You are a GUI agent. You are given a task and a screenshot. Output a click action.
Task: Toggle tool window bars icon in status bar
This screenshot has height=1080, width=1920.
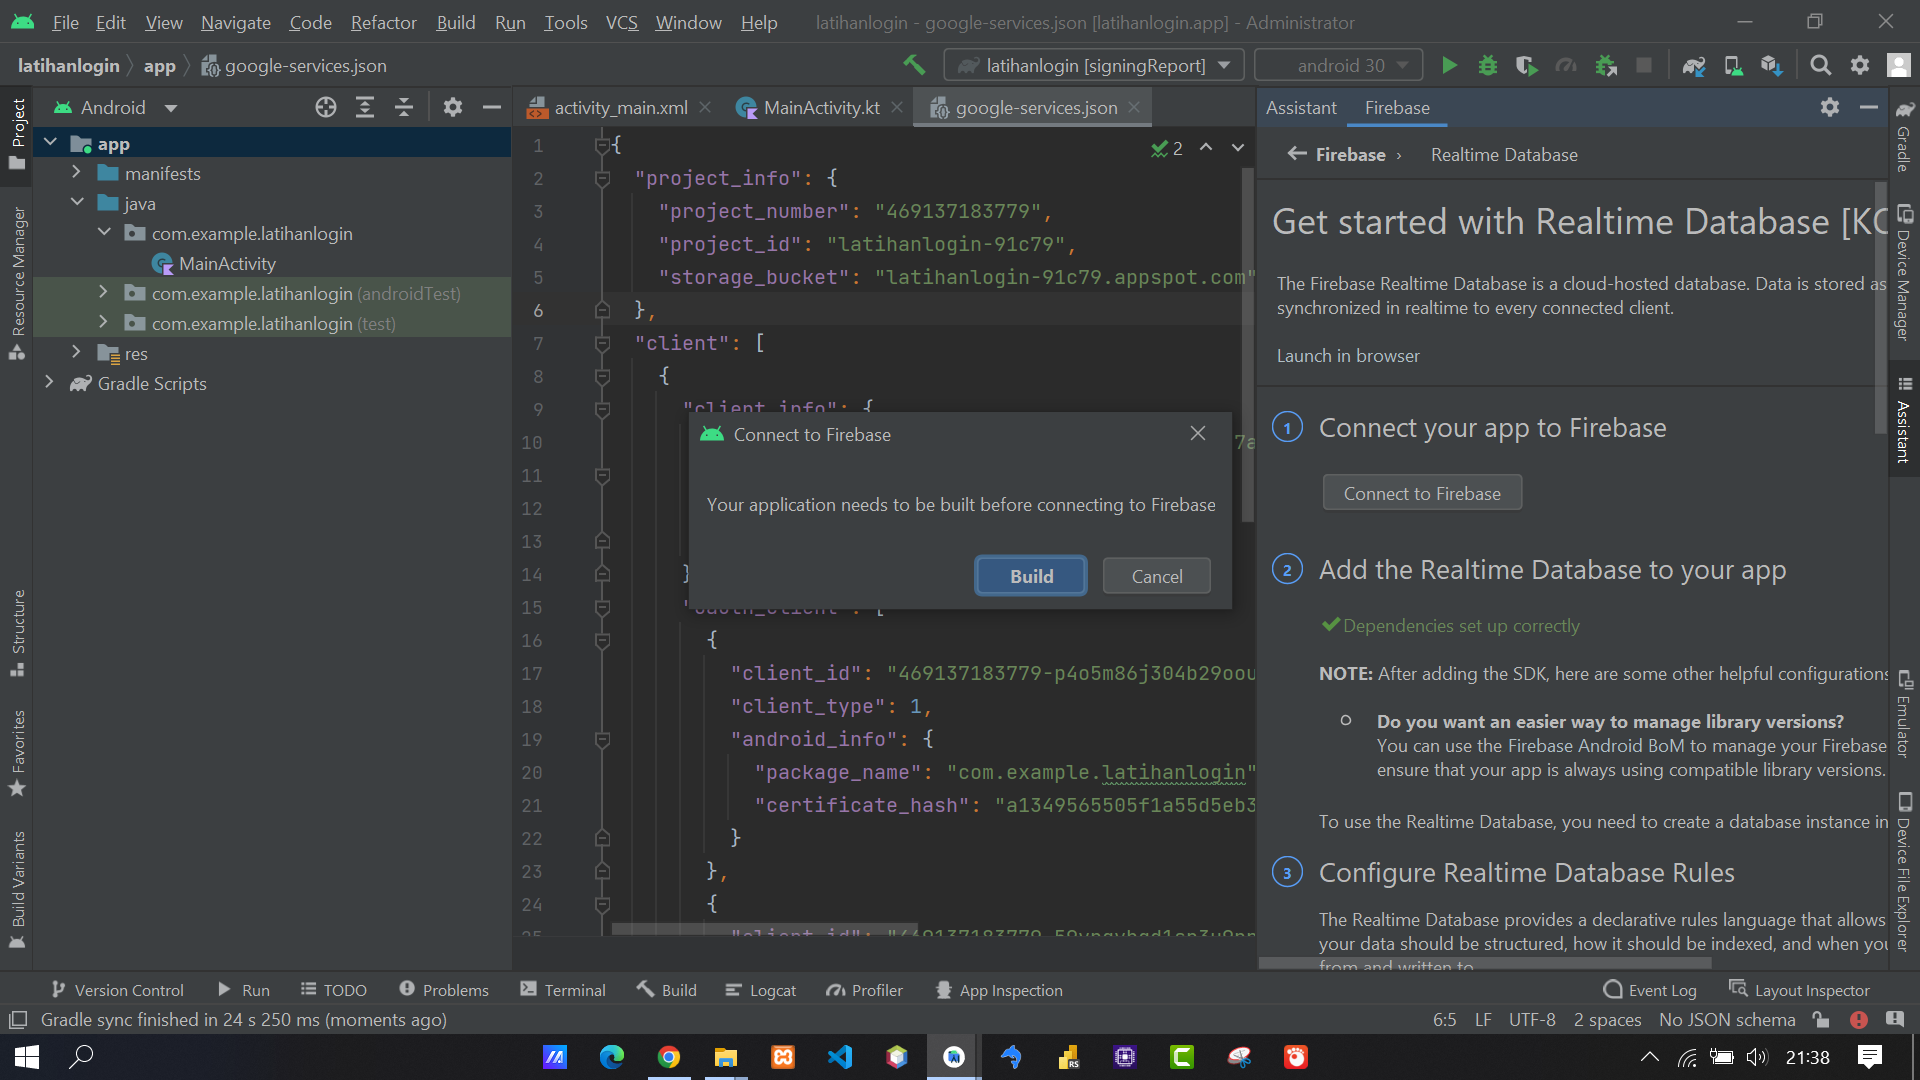coord(17,1020)
